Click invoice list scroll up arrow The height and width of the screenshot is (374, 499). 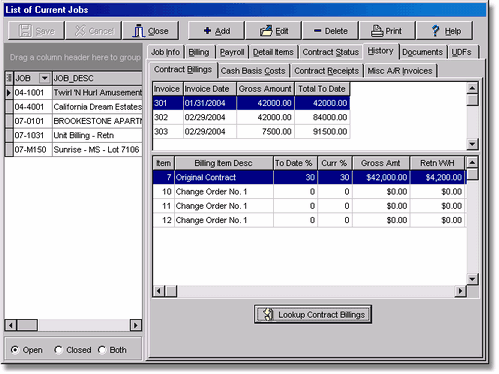tap(472, 88)
